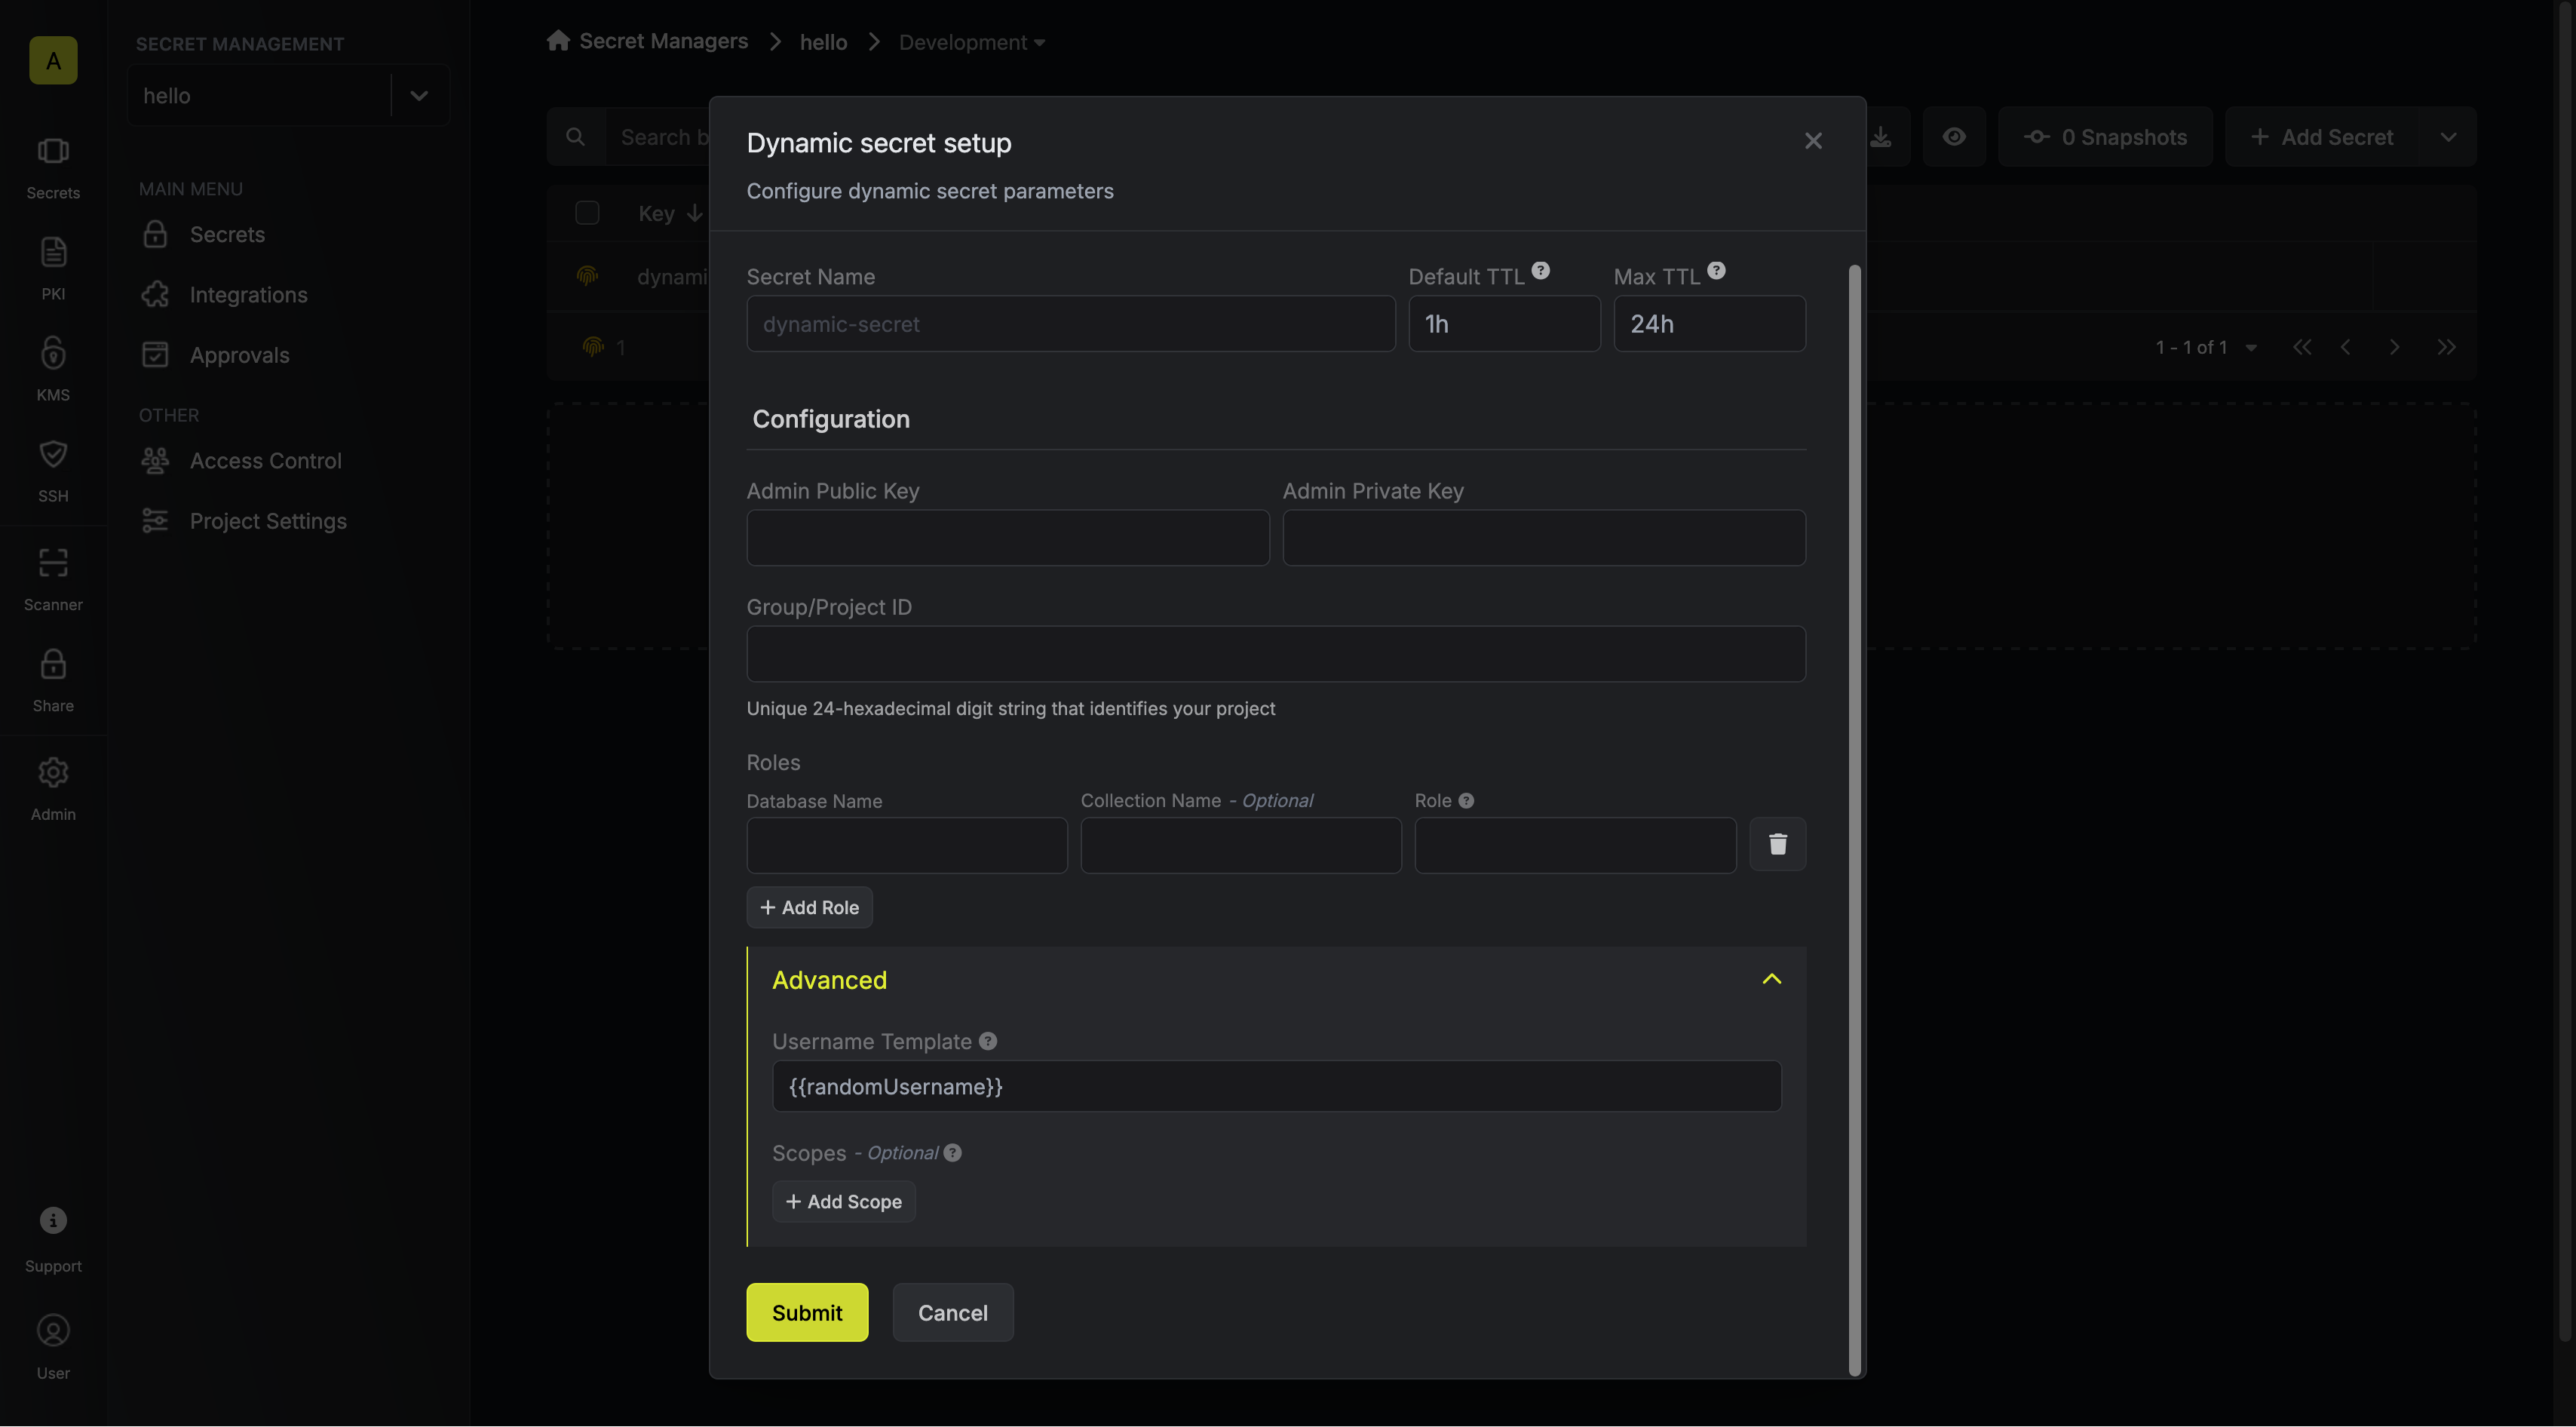Open the rows-per-page dropdown
The height and width of the screenshot is (1427, 2576).
pos(2251,348)
